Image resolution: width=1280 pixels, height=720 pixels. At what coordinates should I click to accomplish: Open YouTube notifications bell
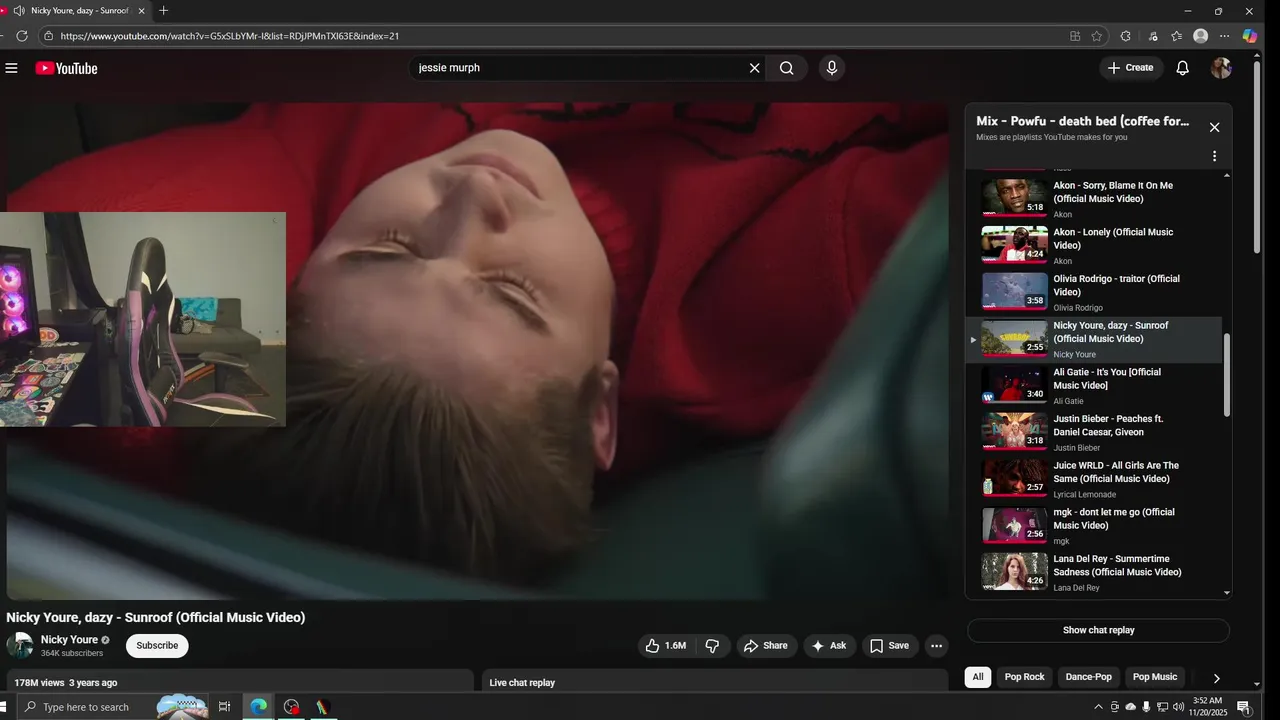pyautogui.click(x=1182, y=68)
